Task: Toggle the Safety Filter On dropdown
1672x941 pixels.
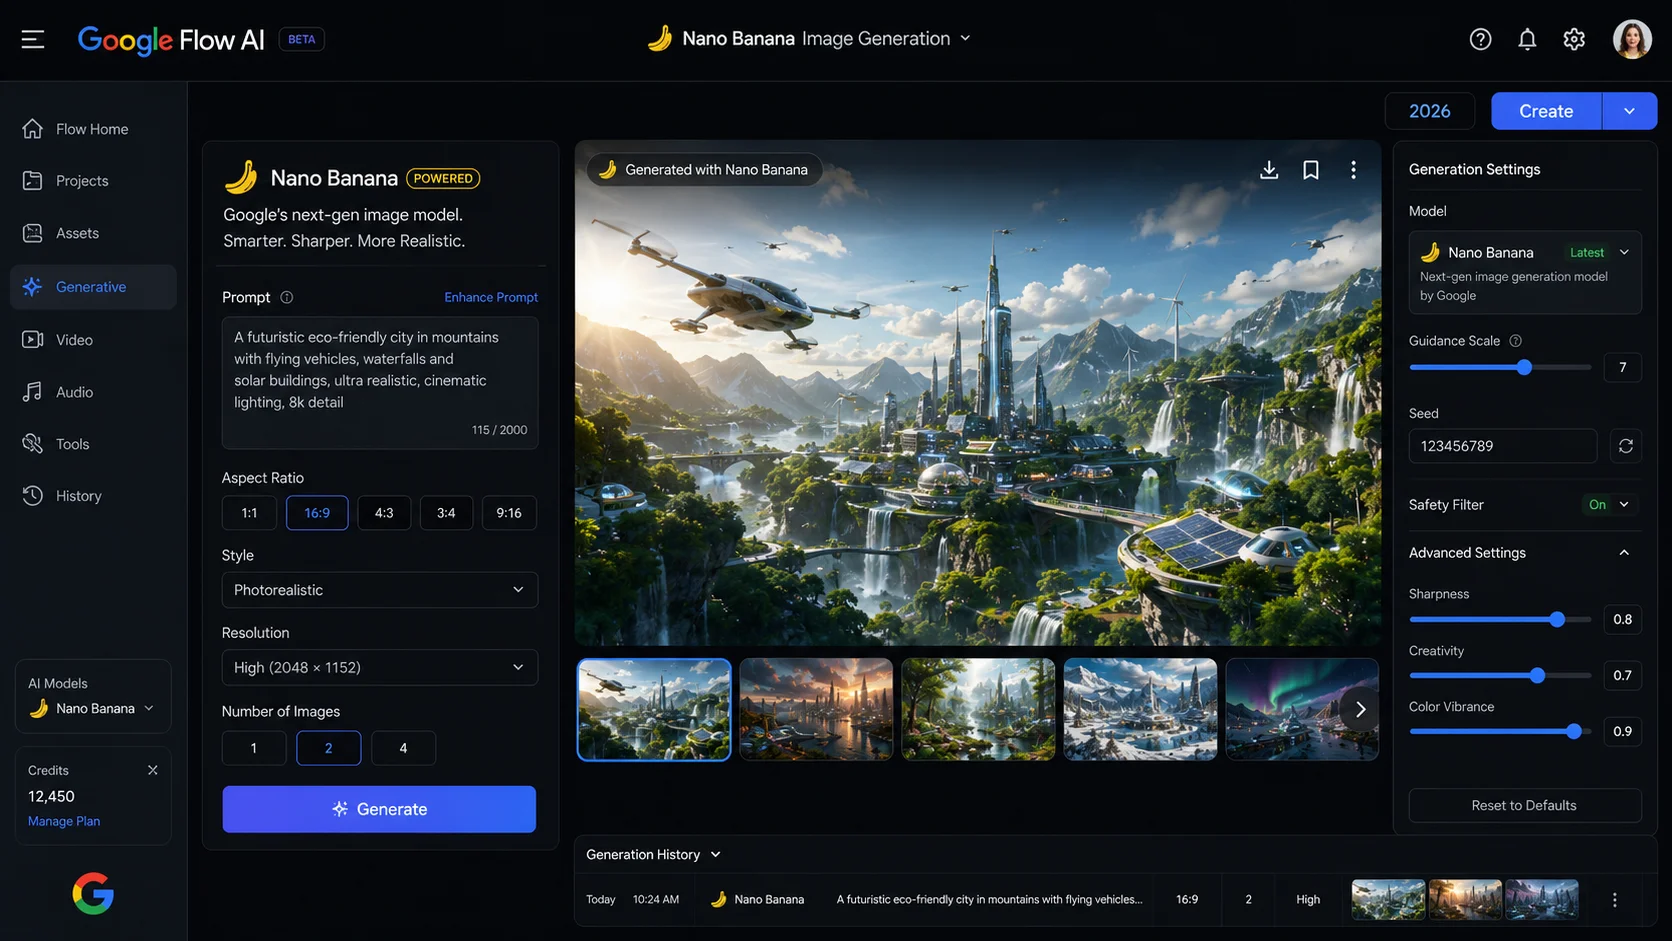Action: (x=1609, y=505)
